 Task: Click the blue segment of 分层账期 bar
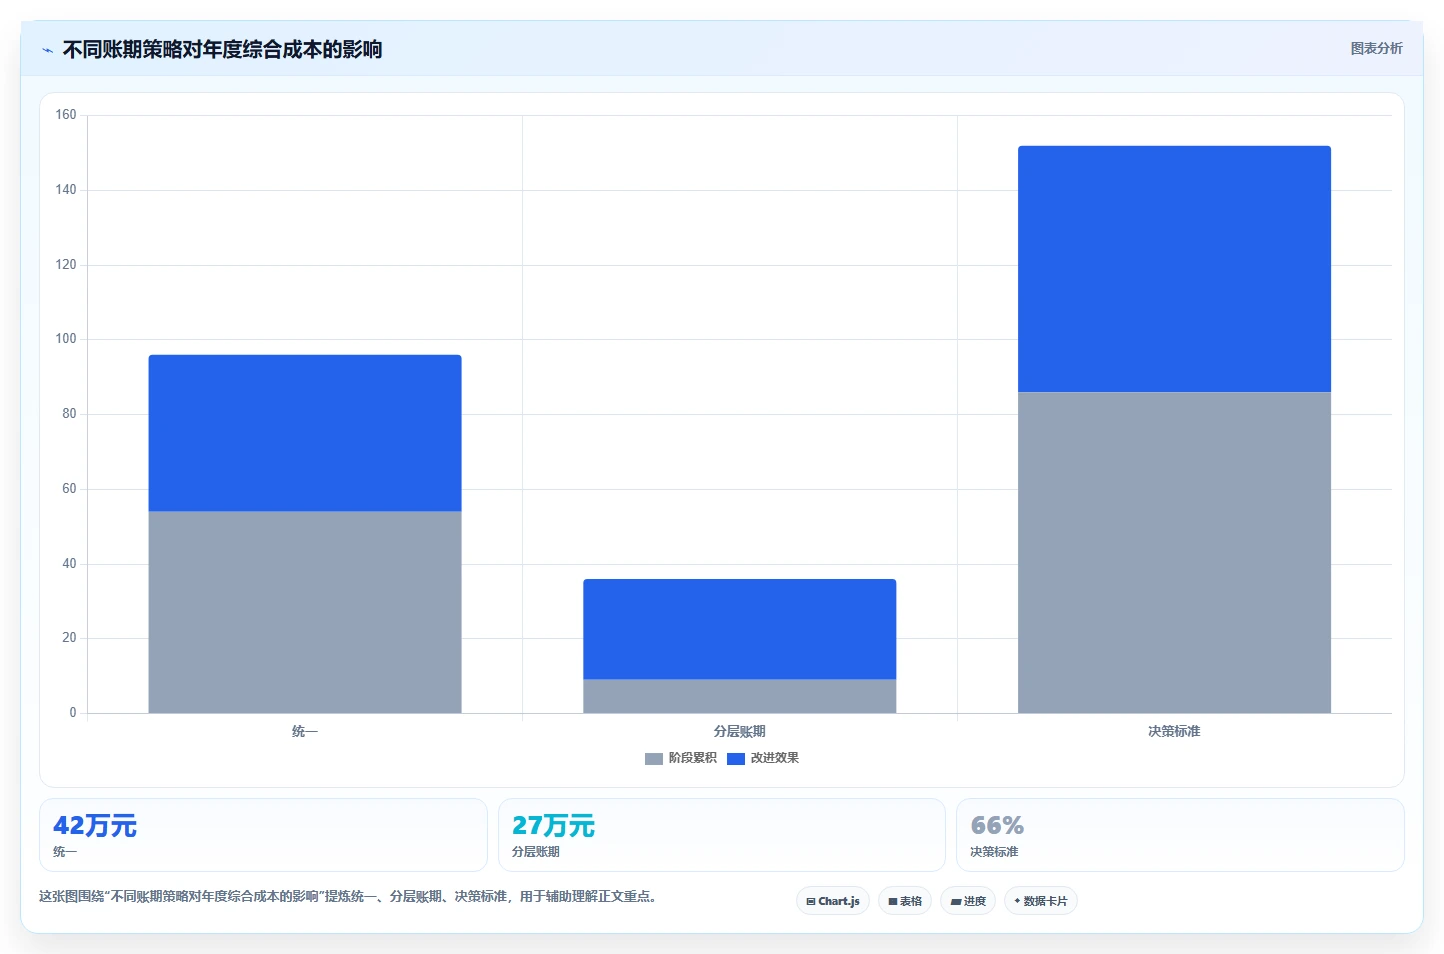pos(740,629)
